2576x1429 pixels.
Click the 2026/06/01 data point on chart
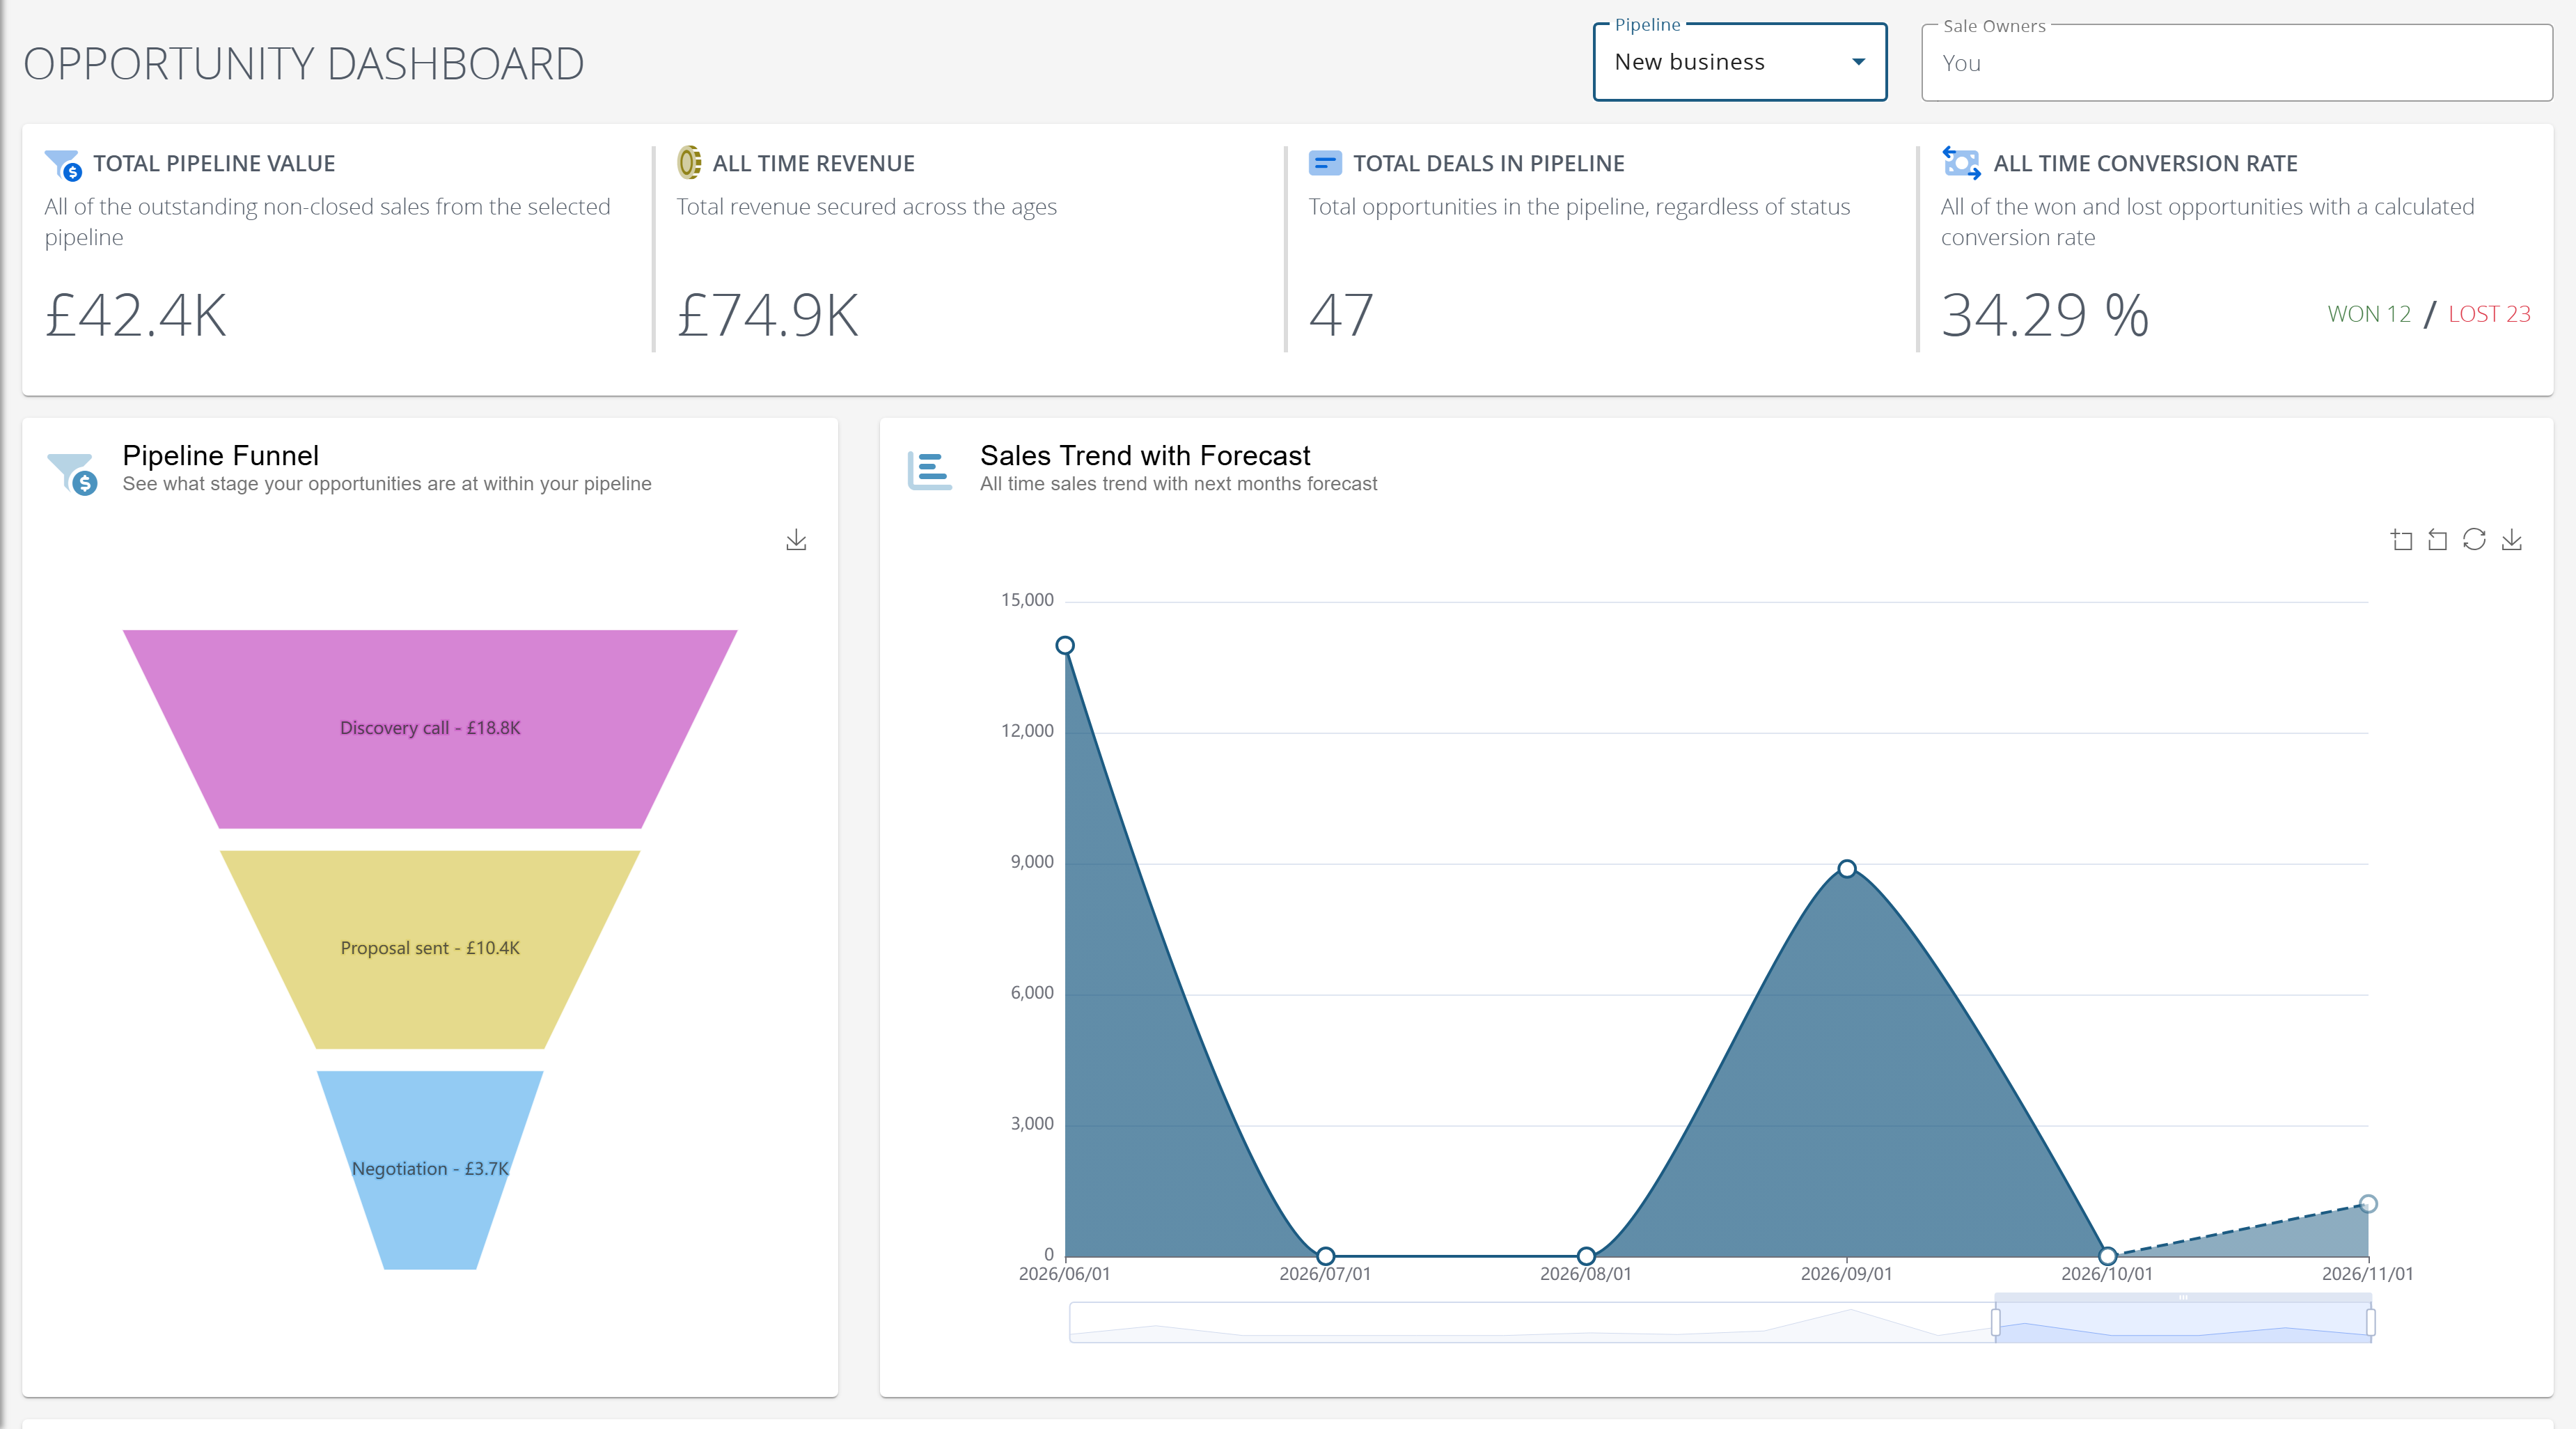(1065, 645)
